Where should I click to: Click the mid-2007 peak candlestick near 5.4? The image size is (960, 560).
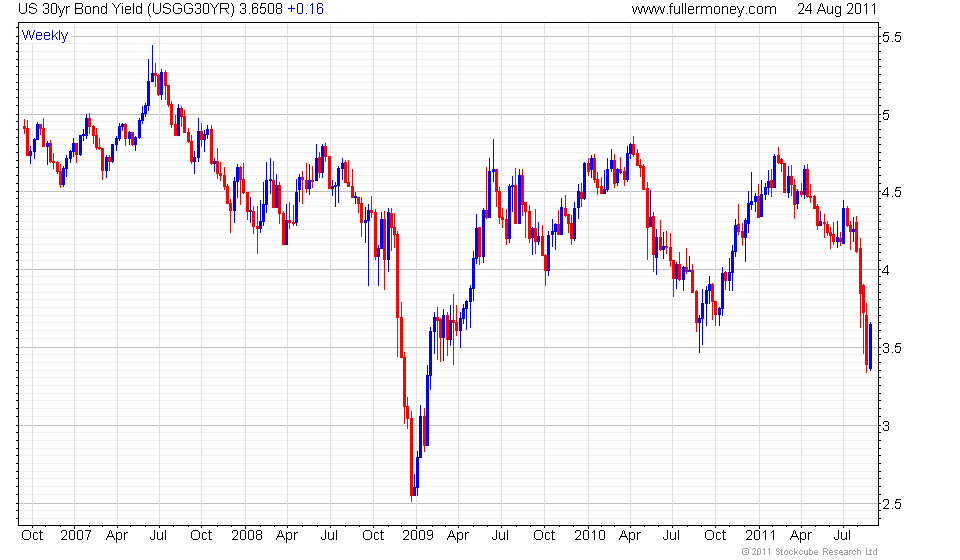coord(152,63)
